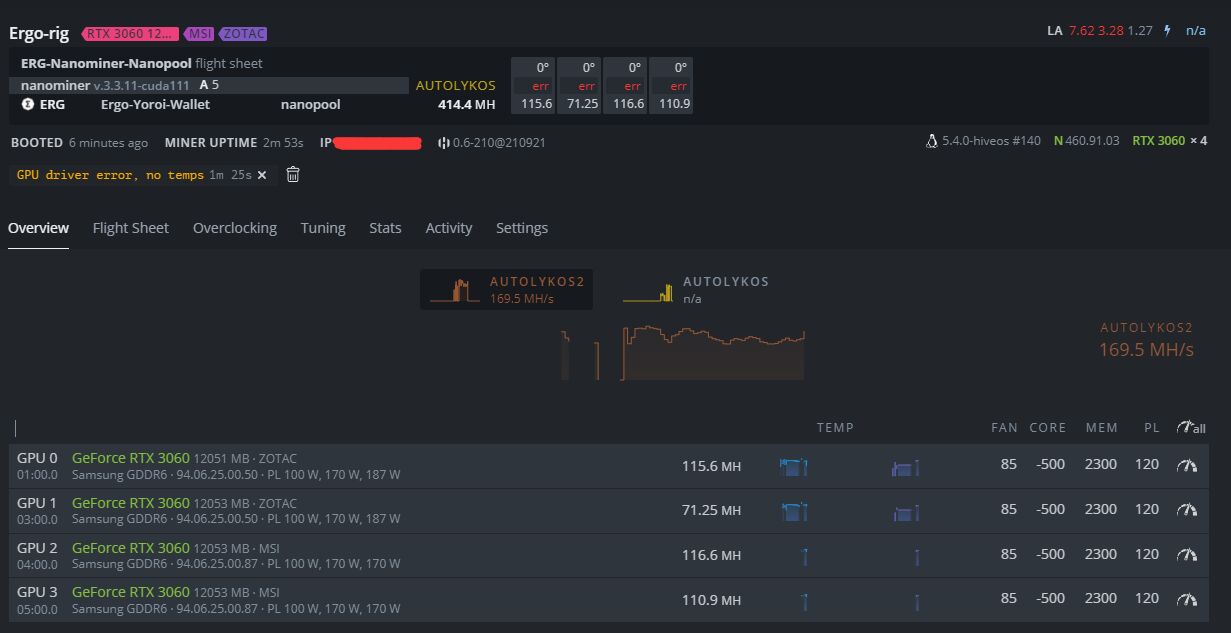This screenshot has height=633, width=1231.
Task: Open the Overclocking tab
Action: tap(234, 228)
